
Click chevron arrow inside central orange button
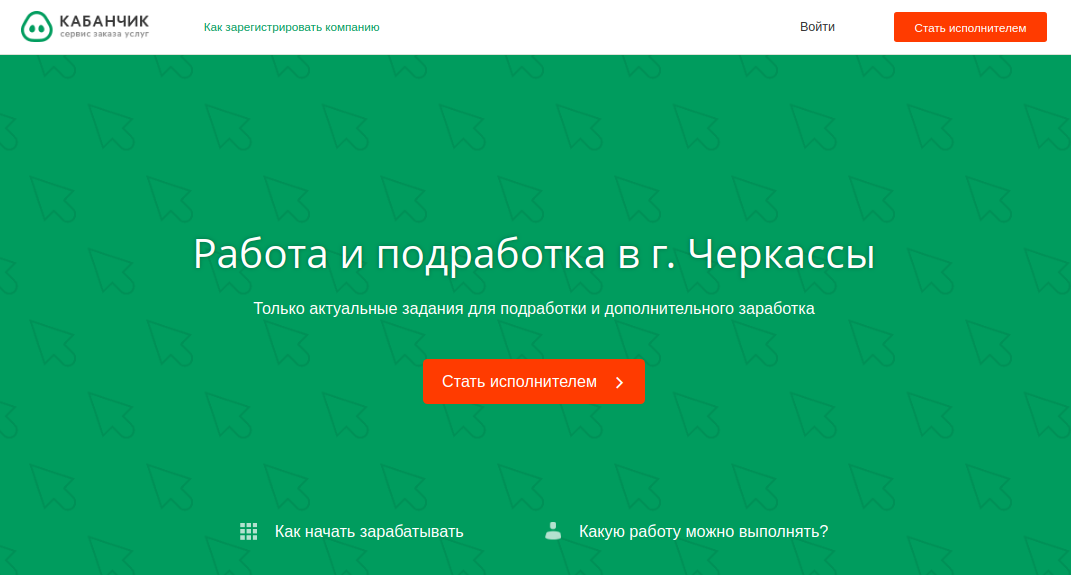(x=619, y=382)
